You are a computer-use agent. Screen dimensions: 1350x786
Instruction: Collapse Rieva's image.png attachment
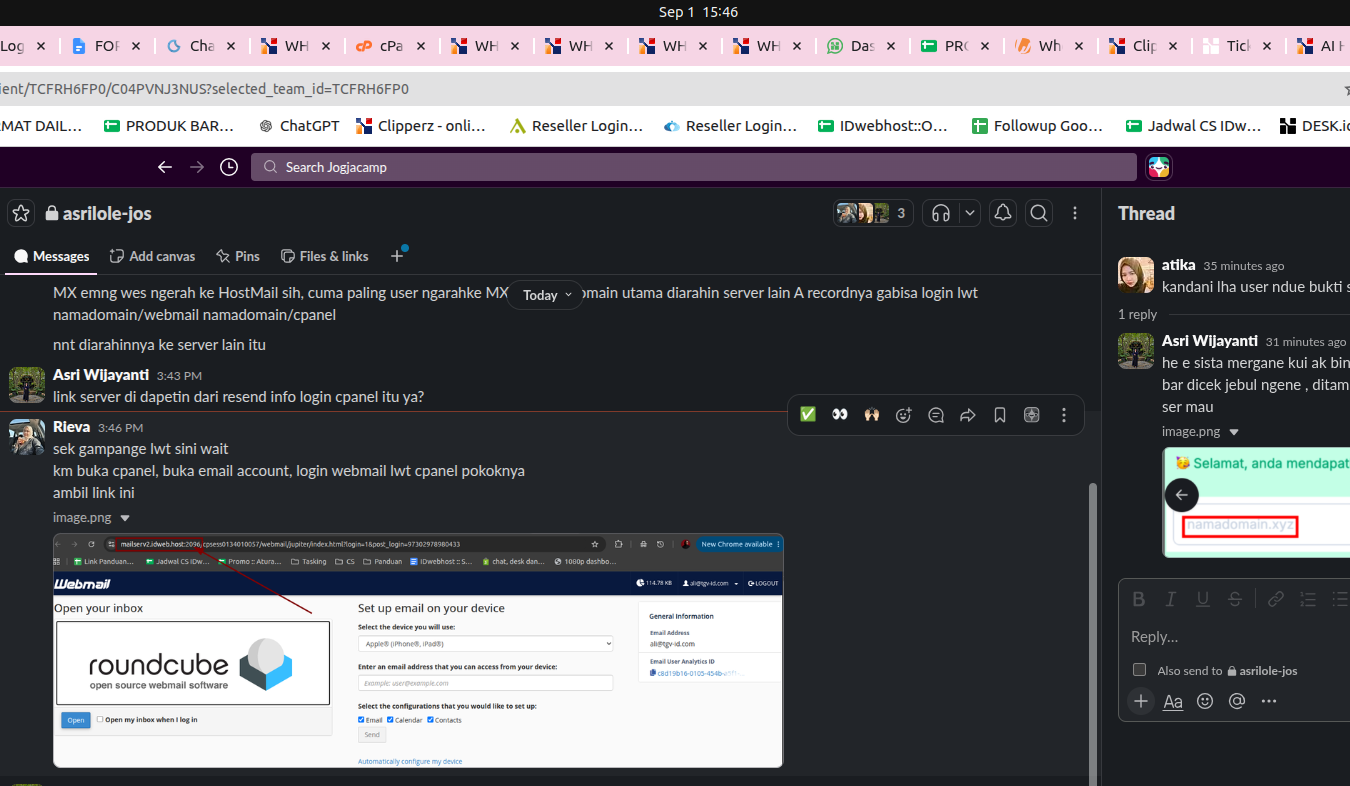125,518
